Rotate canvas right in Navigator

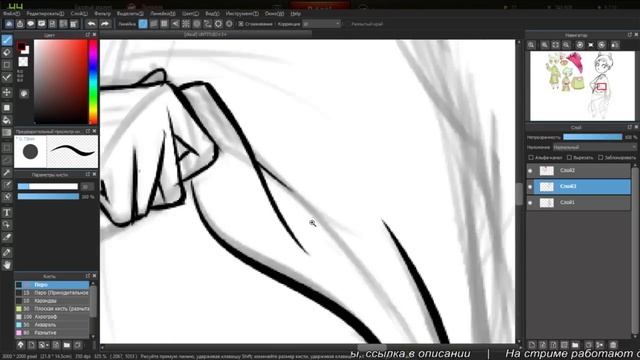[602, 45]
